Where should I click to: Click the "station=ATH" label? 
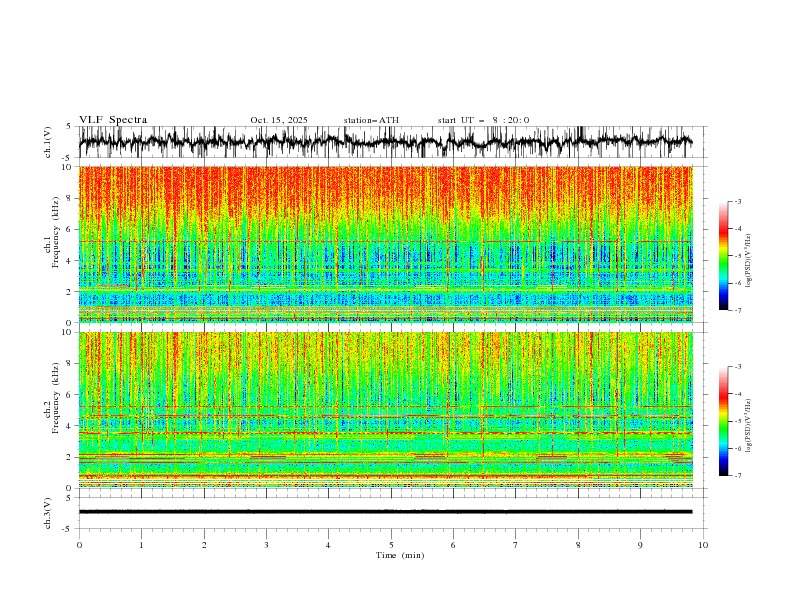[371, 120]
